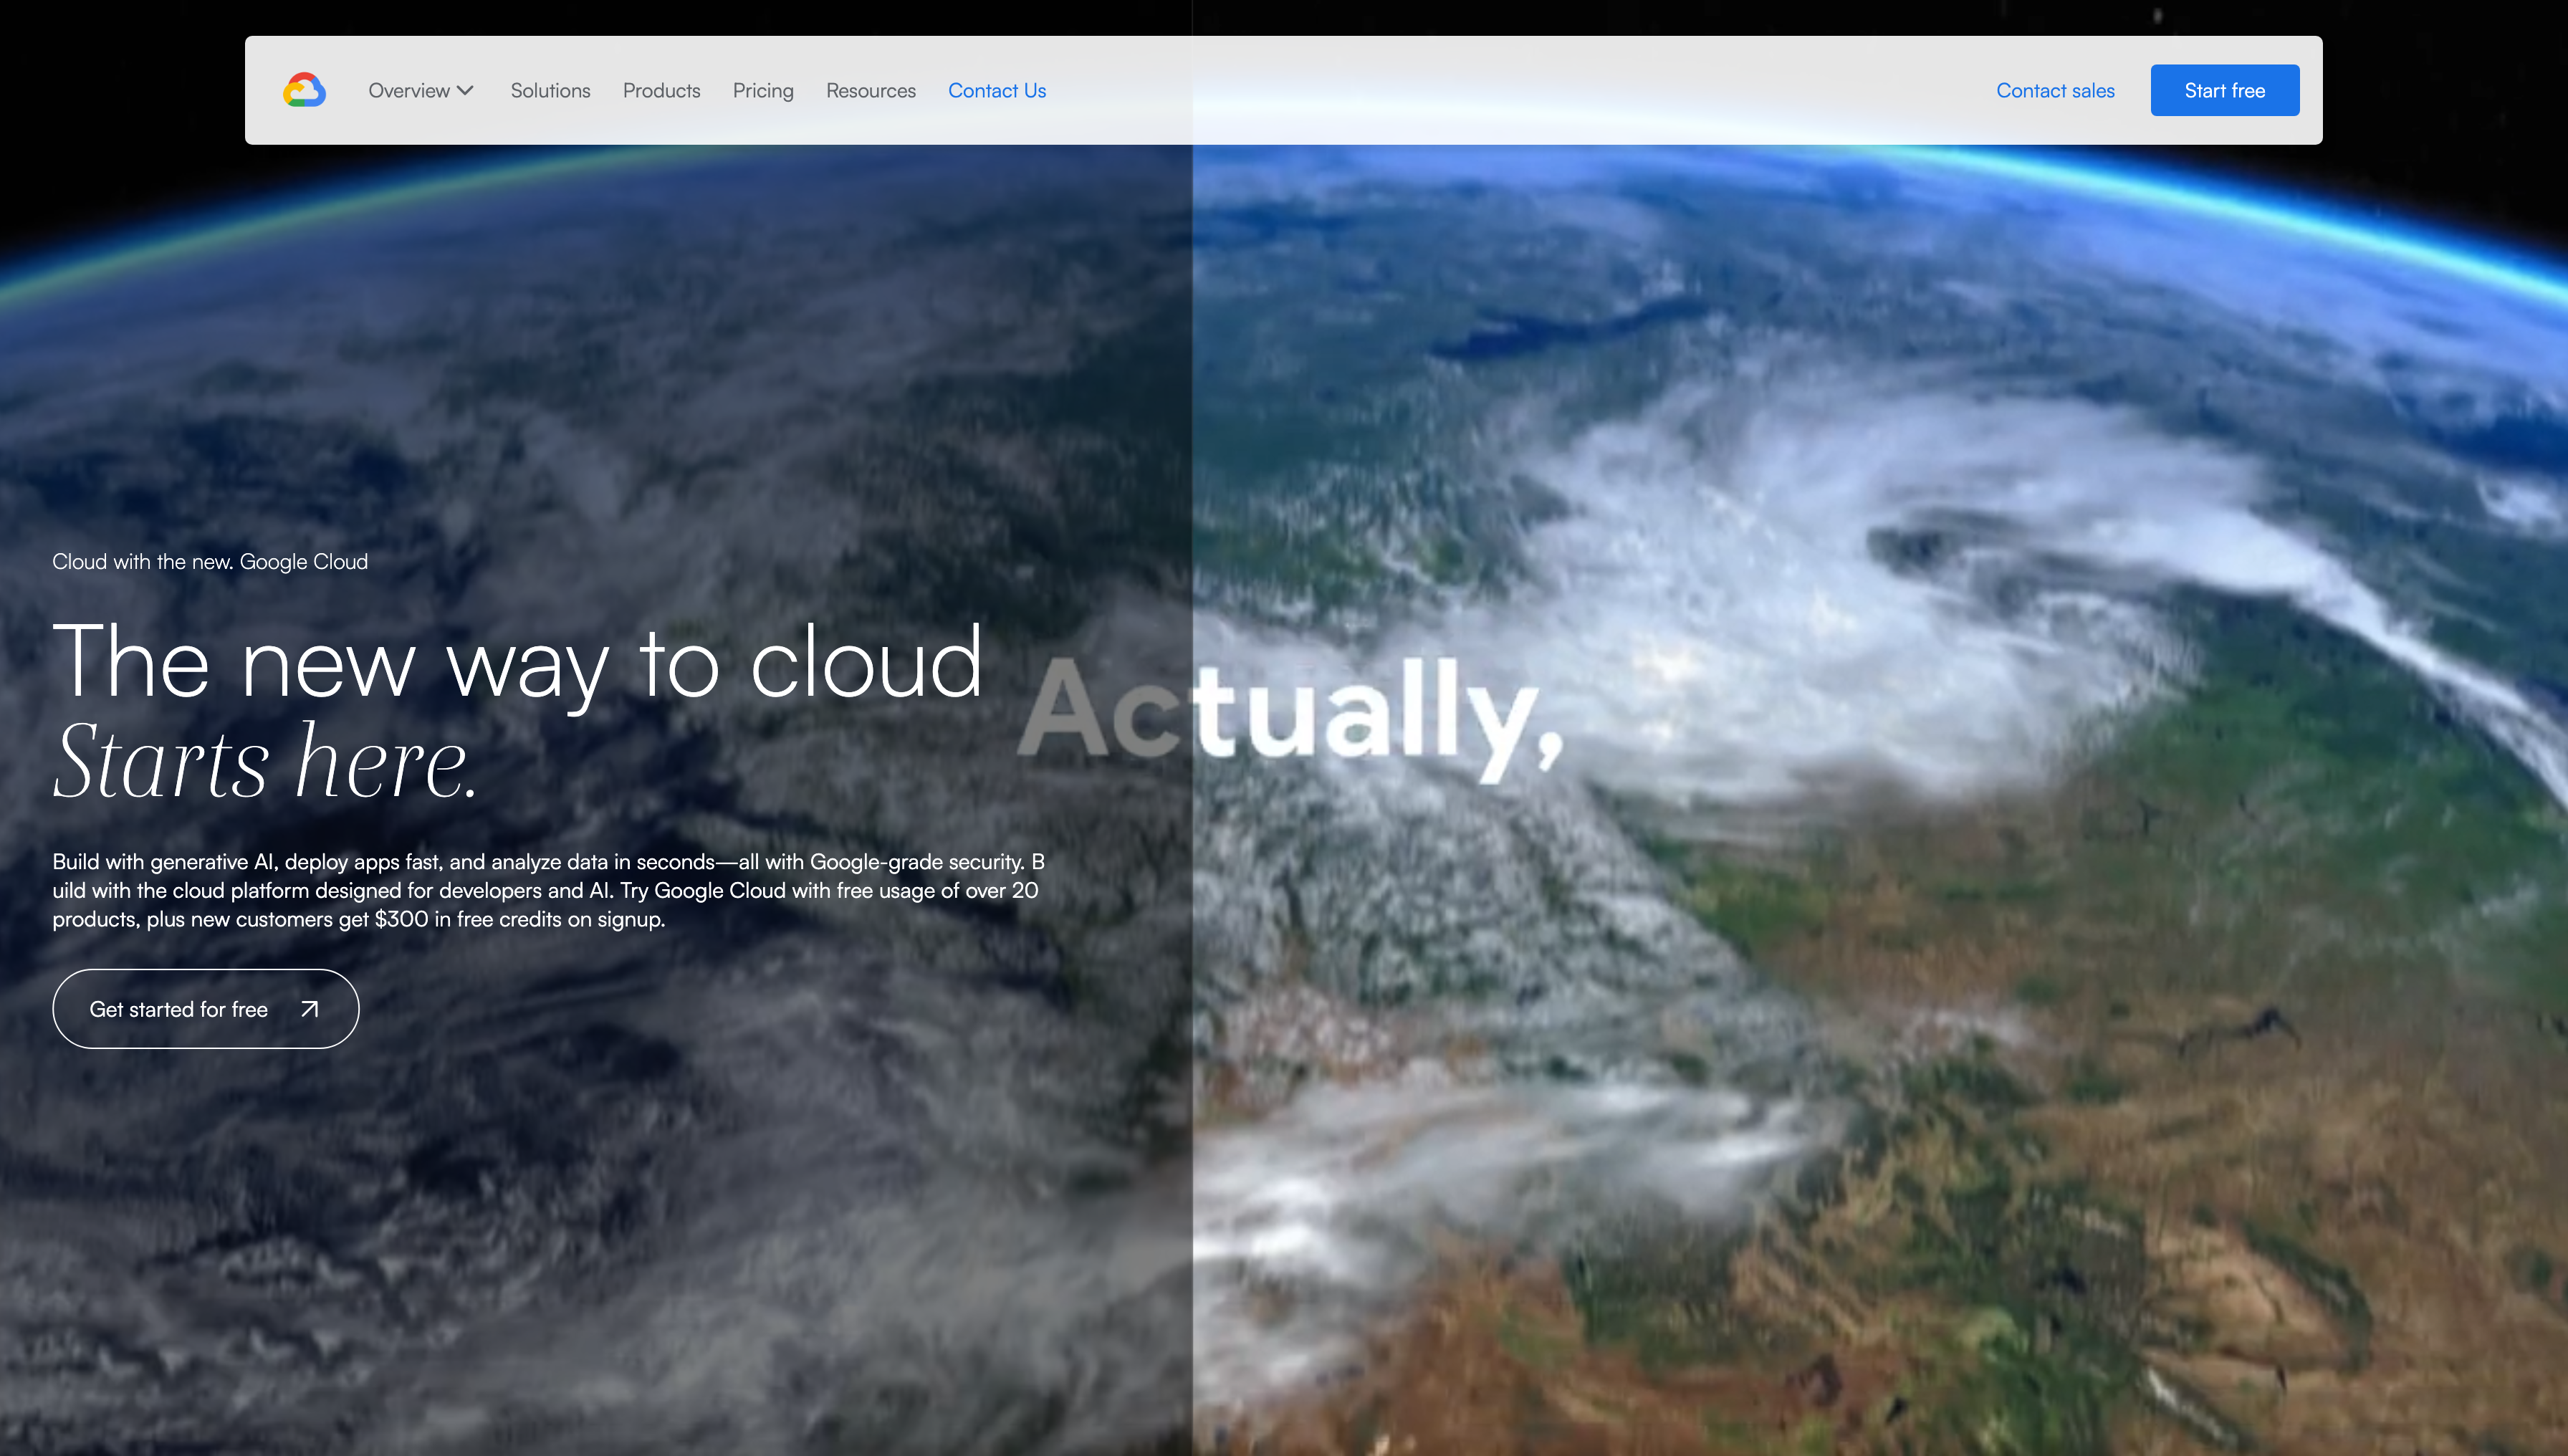The image size is (2568, 1456).
Task: Open the Products nav item
Action: click(x=661, y=90)
